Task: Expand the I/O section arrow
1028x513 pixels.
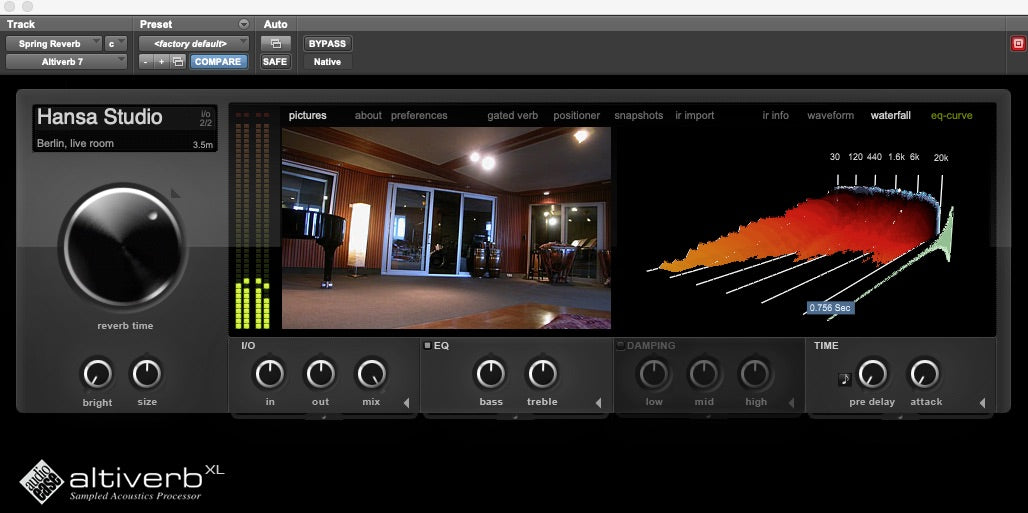Action: click(x=406, y=403)
